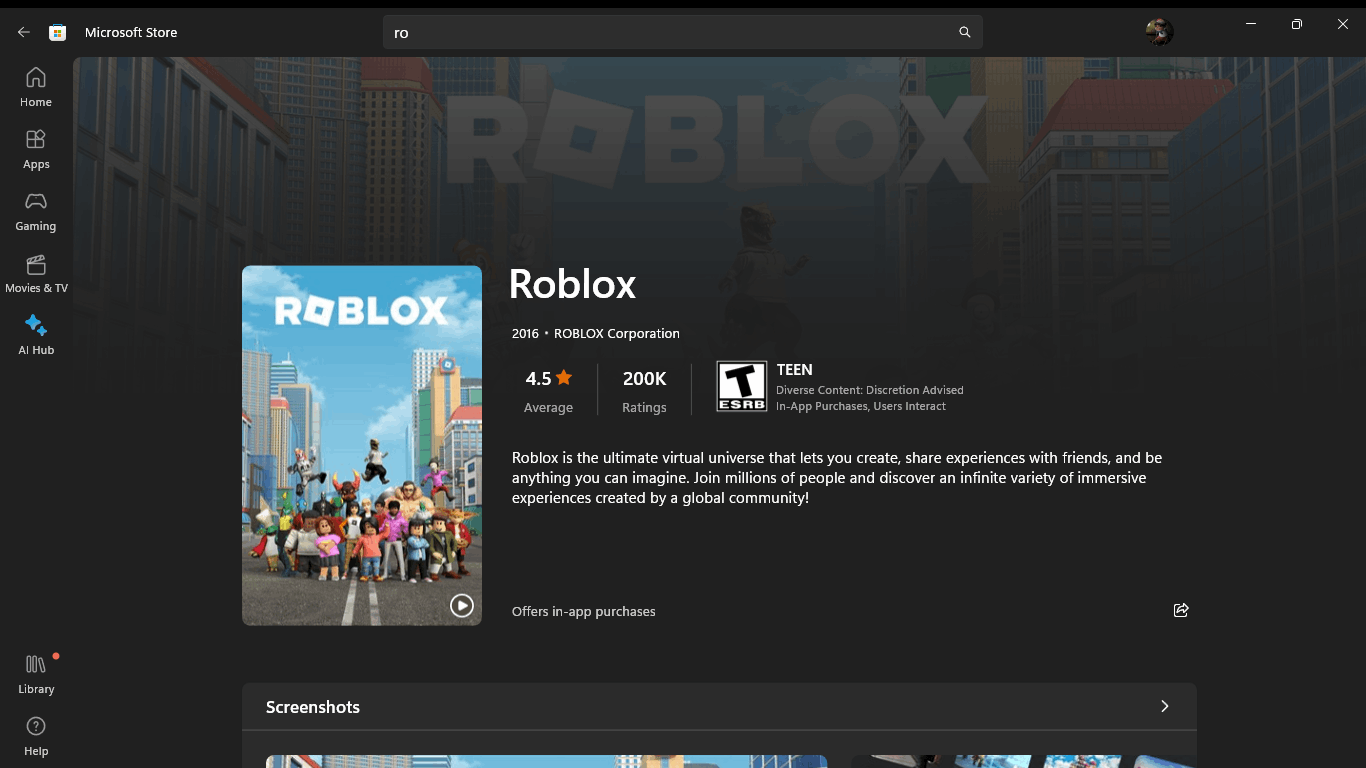Click the Roblox poster artwork
Screen dimensions: 1366x768
[x=362, y=445]
